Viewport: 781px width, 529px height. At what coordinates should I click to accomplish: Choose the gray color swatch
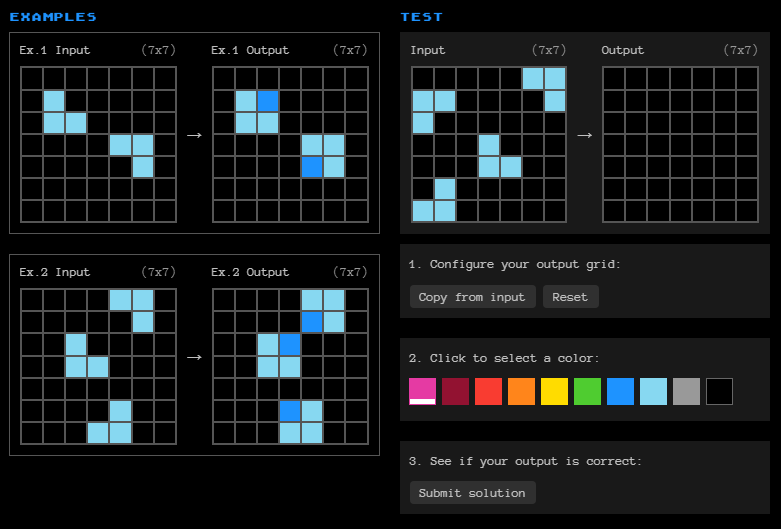click(x=686, y=391)
